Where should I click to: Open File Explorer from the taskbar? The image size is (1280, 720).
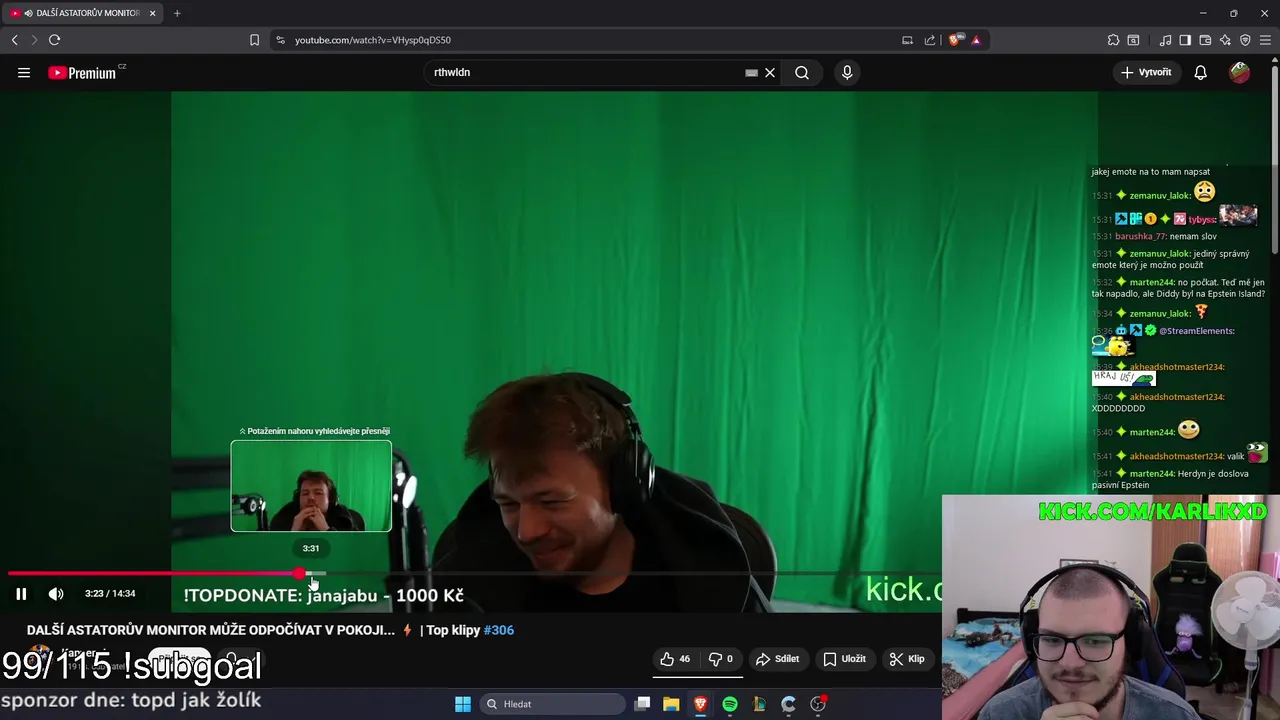pos(671,704)
